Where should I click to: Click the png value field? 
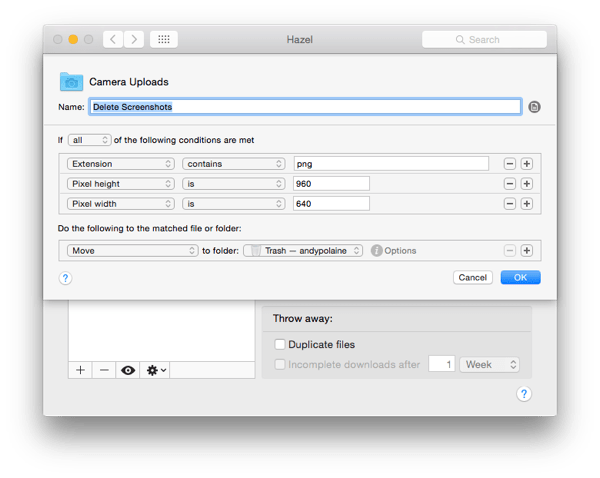click(x=391, y=164)
